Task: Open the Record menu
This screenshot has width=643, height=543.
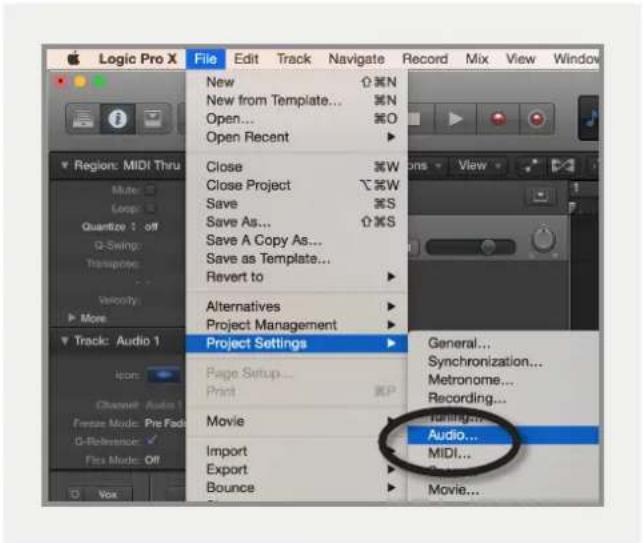Action: 425,59
